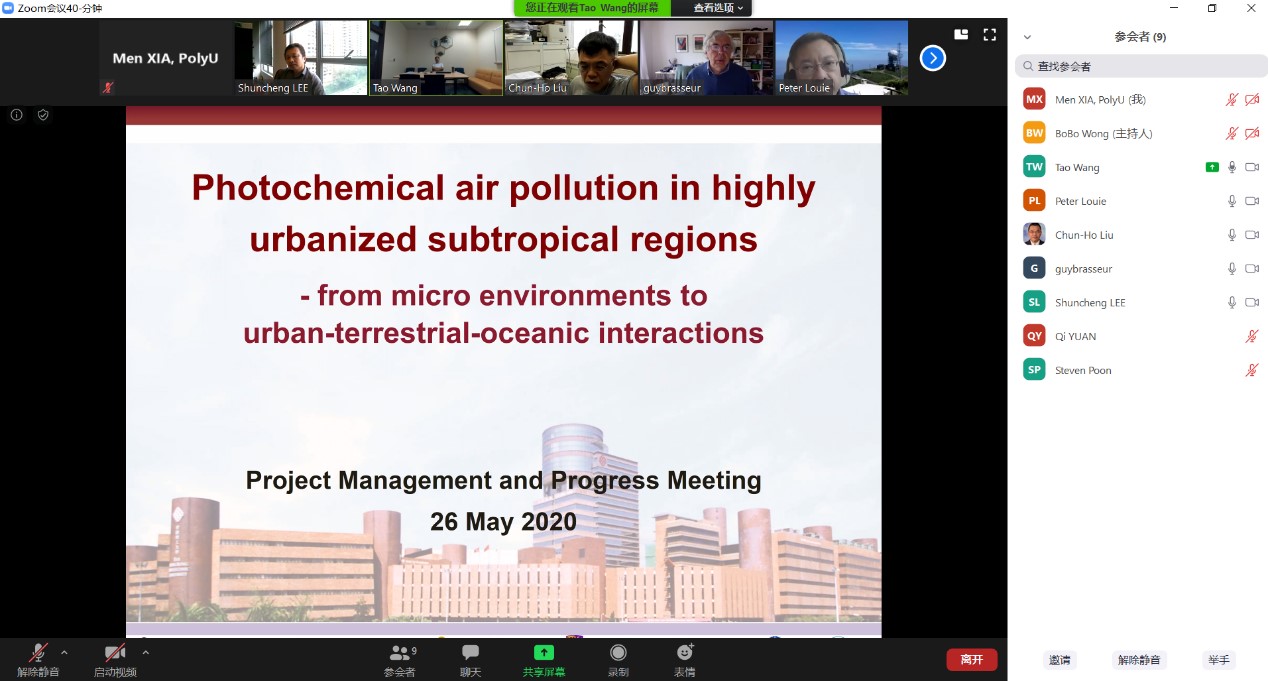Click the meeting info icon at top-left
This screenshot has height=681, width=1268.
[x=17, y=115]
